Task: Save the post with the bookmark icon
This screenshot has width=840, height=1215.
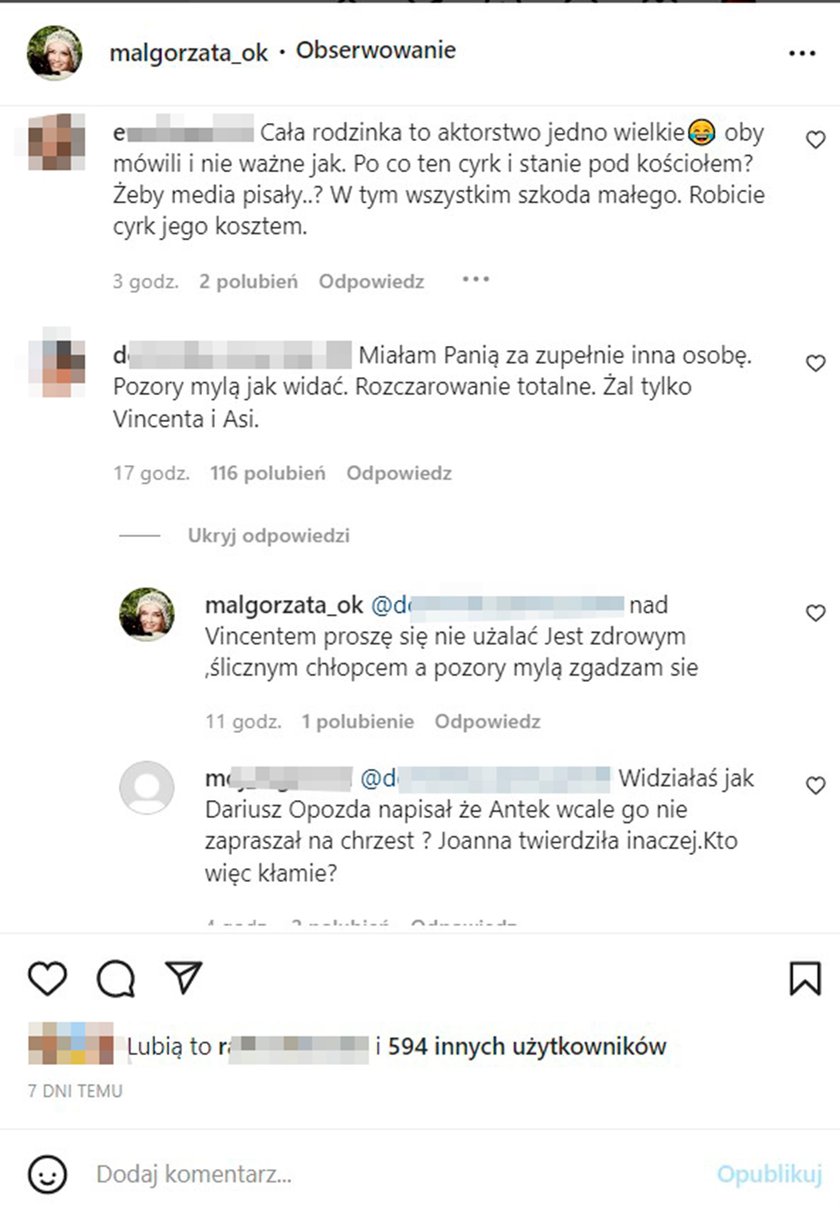Action: [805, 978]
